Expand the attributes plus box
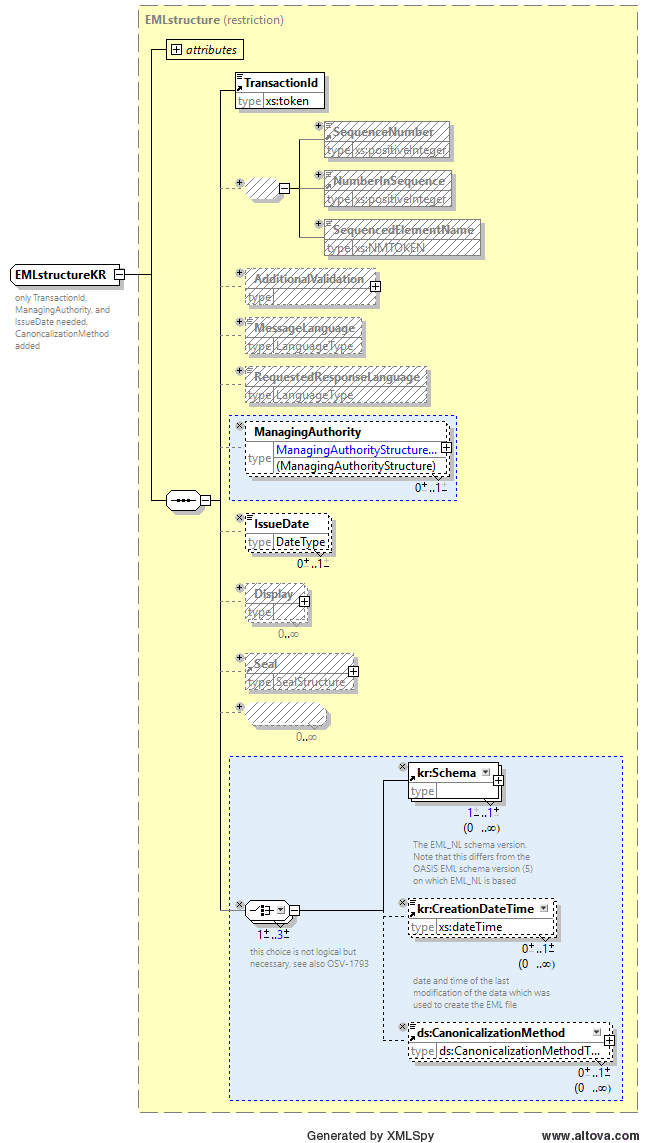The height and width of the screenshot is (1143, 648). point(176,50)
